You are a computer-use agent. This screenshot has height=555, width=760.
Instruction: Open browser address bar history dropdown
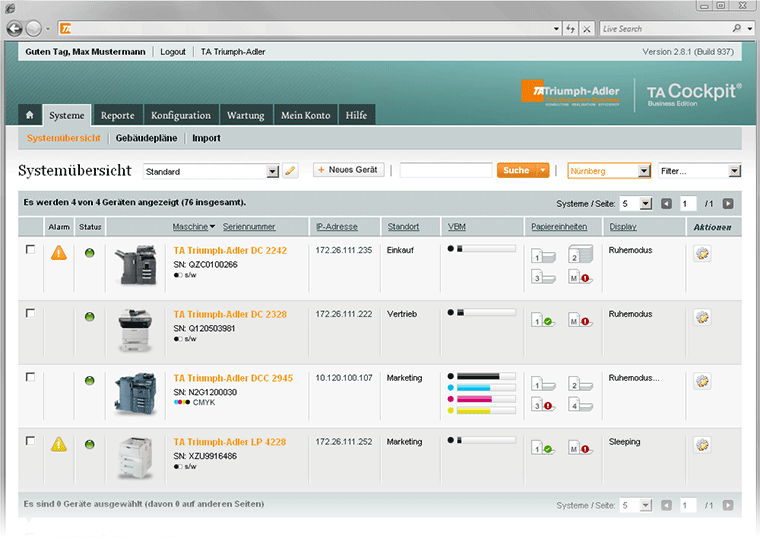tap(556, 29)
